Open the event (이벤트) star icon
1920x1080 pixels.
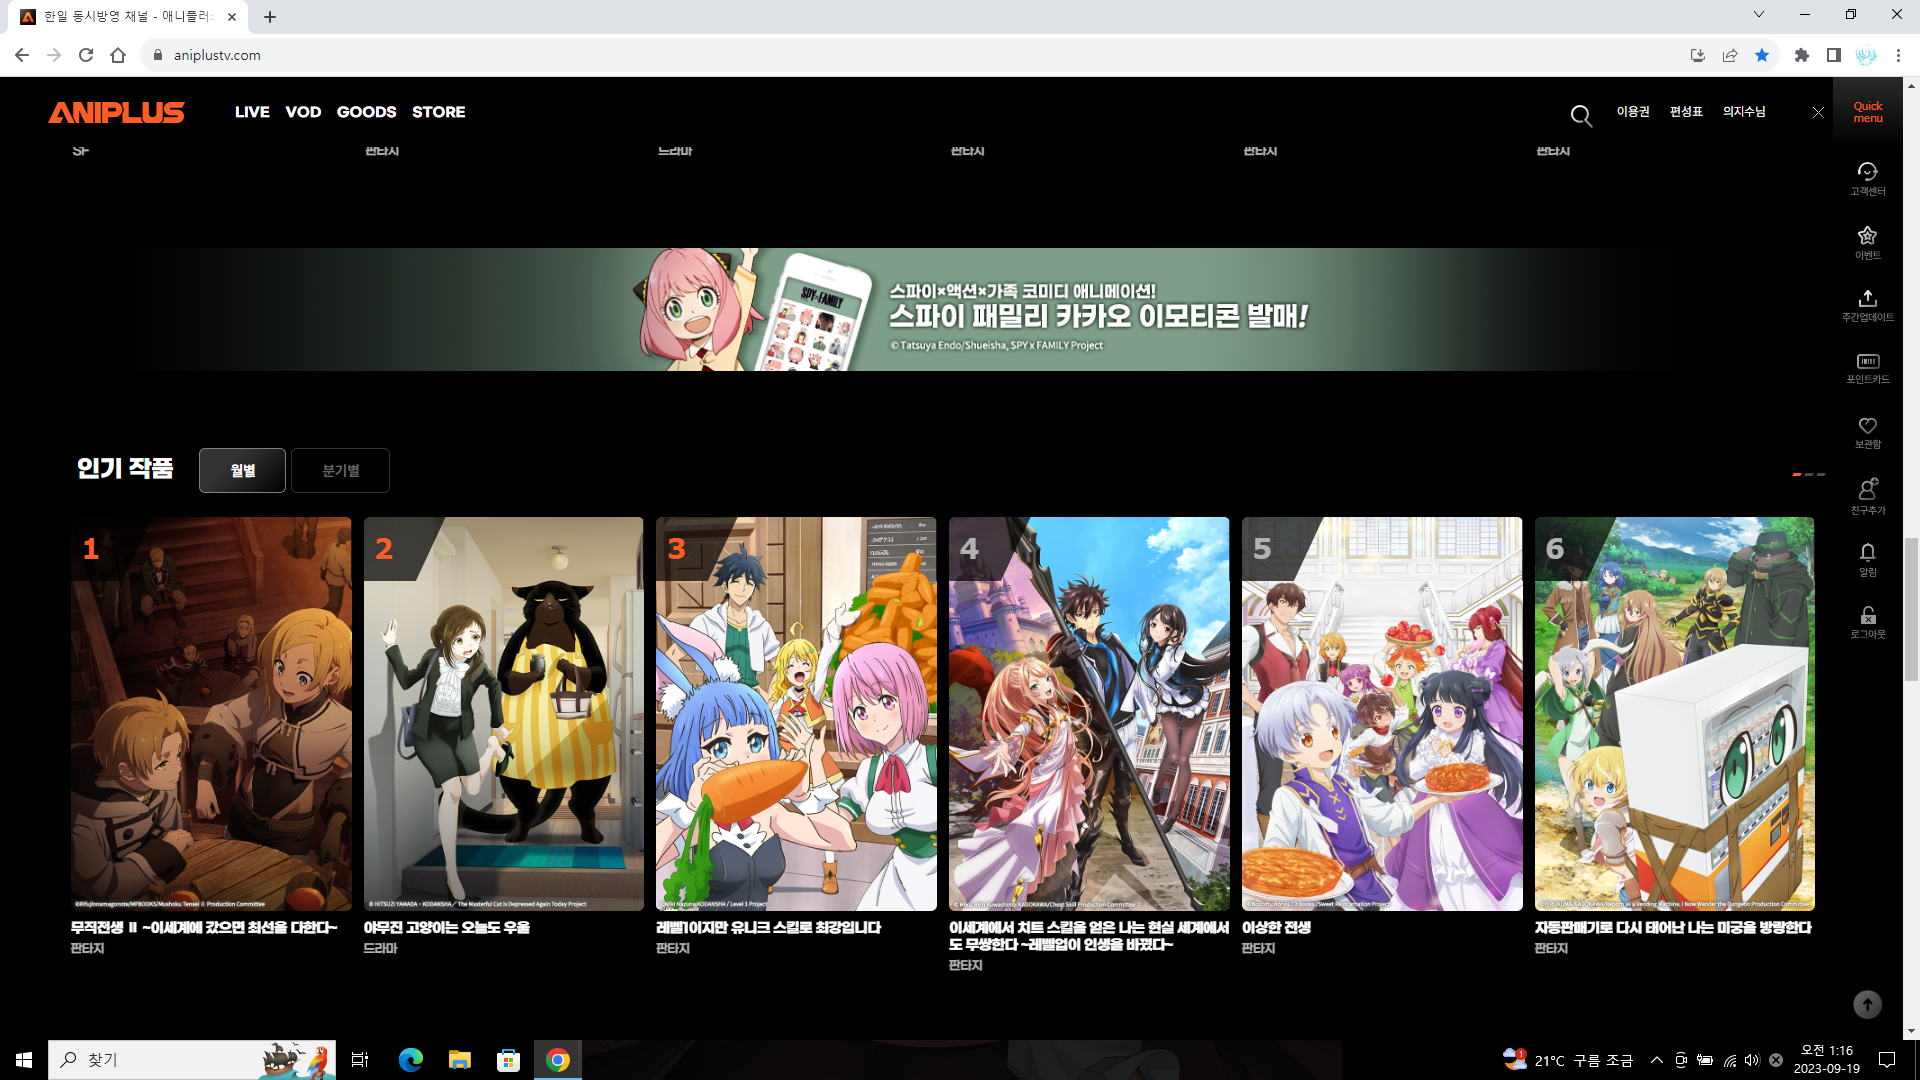point(1867,241)
